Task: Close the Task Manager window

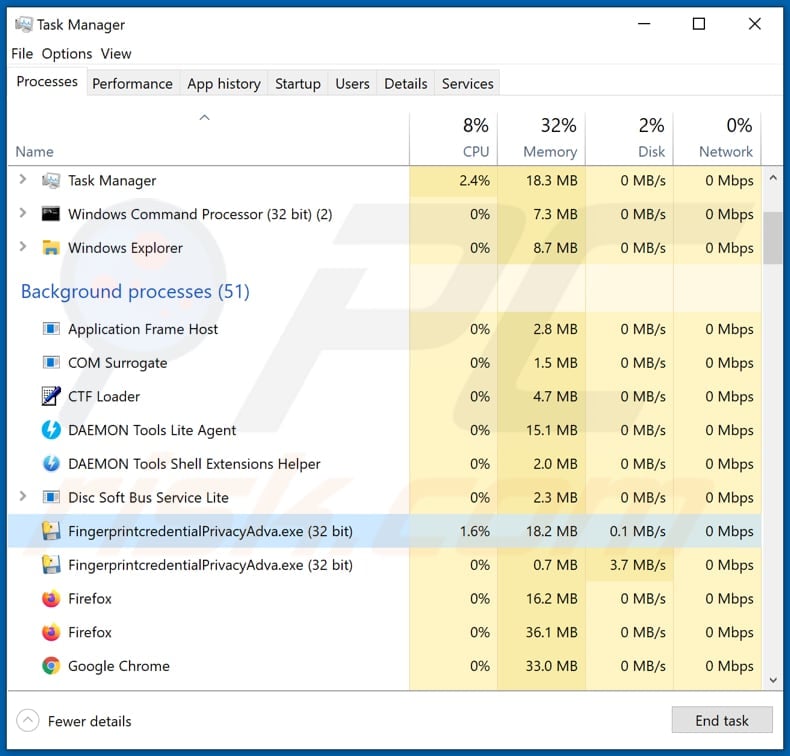Action: [754, 24]
